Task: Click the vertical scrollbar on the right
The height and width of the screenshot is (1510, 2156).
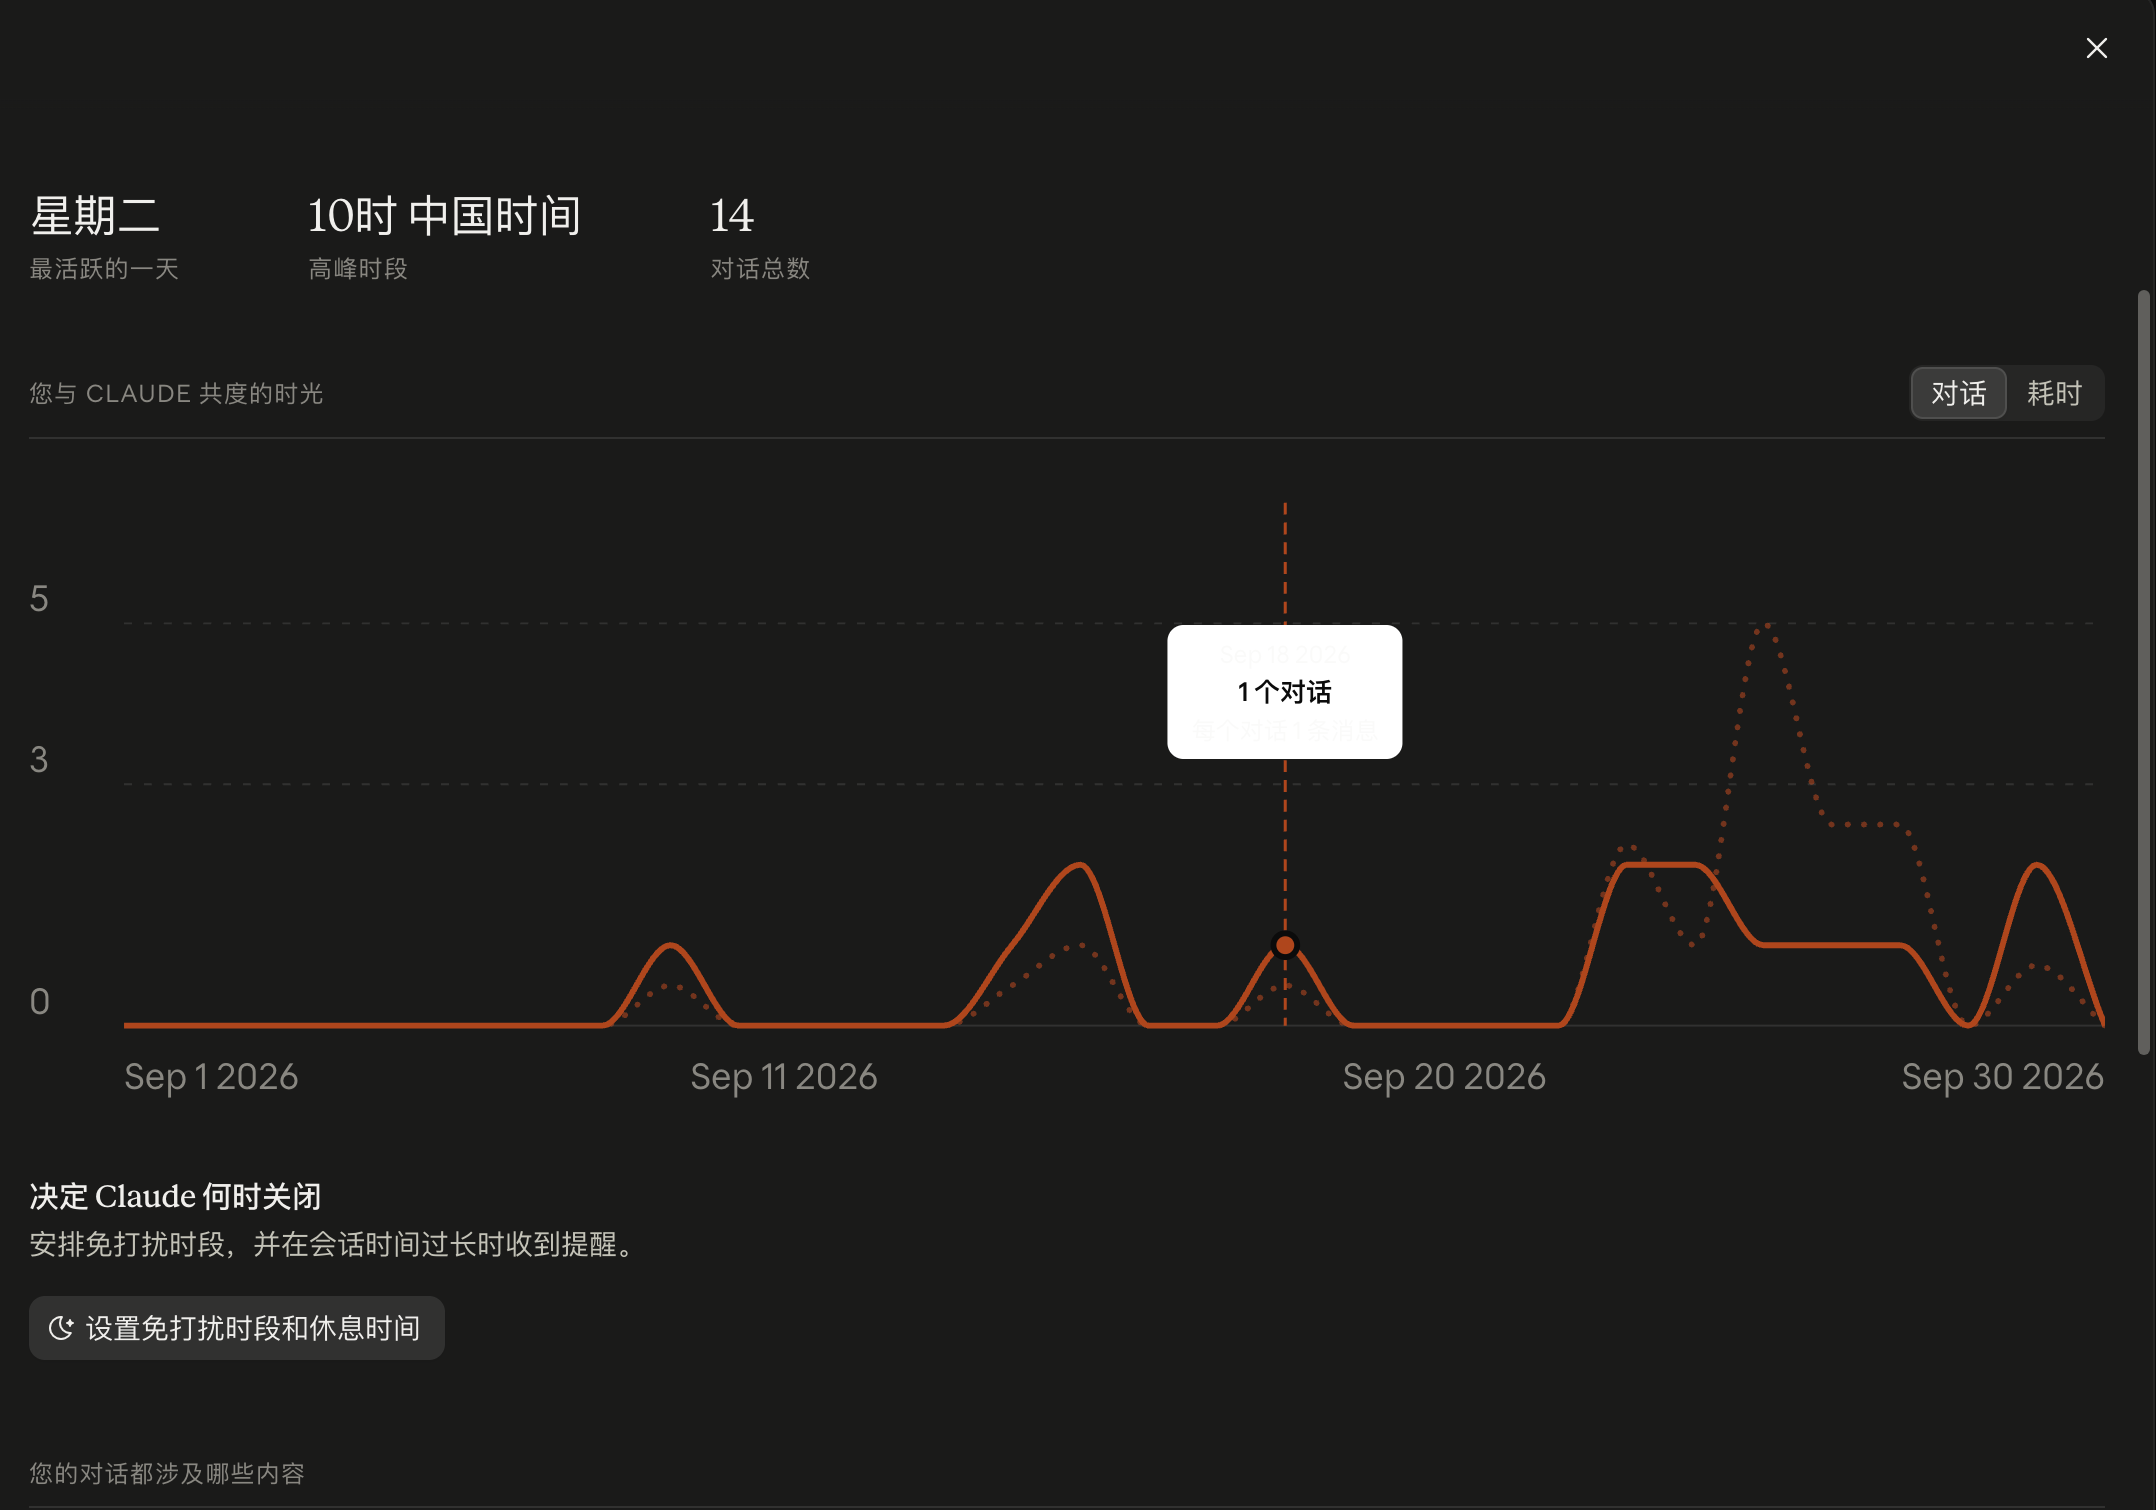Action: (2143, 672)
